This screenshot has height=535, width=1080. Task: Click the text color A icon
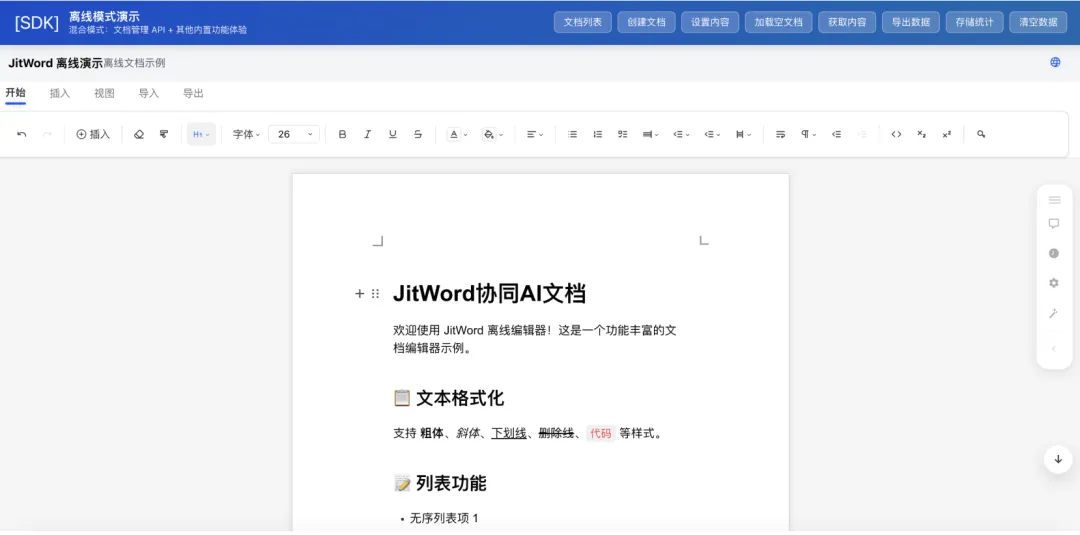click(453, 134)
